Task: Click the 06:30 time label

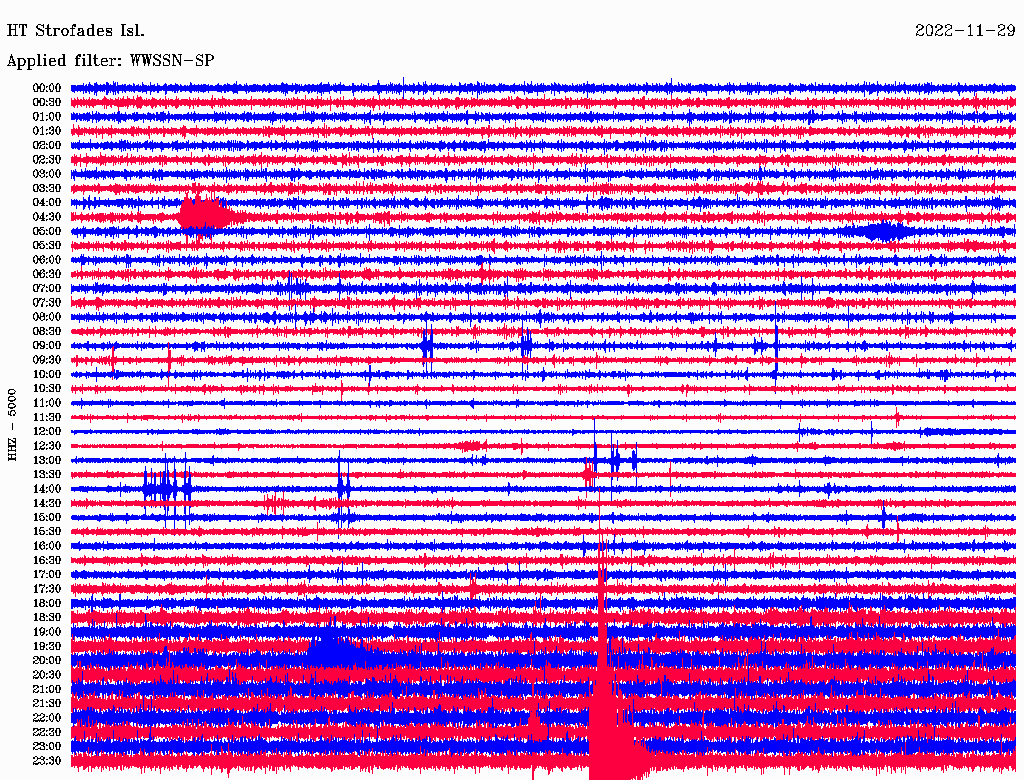Action: pyautogui.click(x=47, y=274)
